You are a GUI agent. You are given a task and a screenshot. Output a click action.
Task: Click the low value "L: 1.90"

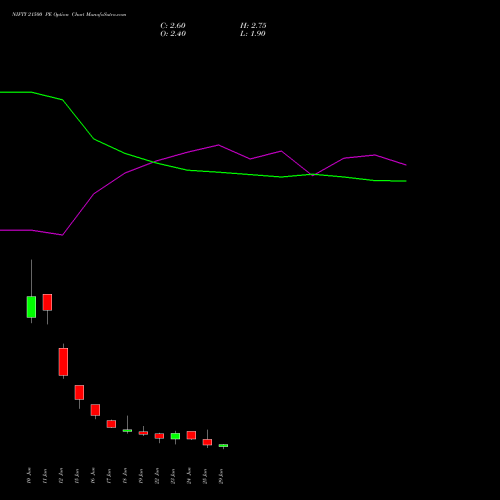253,34
